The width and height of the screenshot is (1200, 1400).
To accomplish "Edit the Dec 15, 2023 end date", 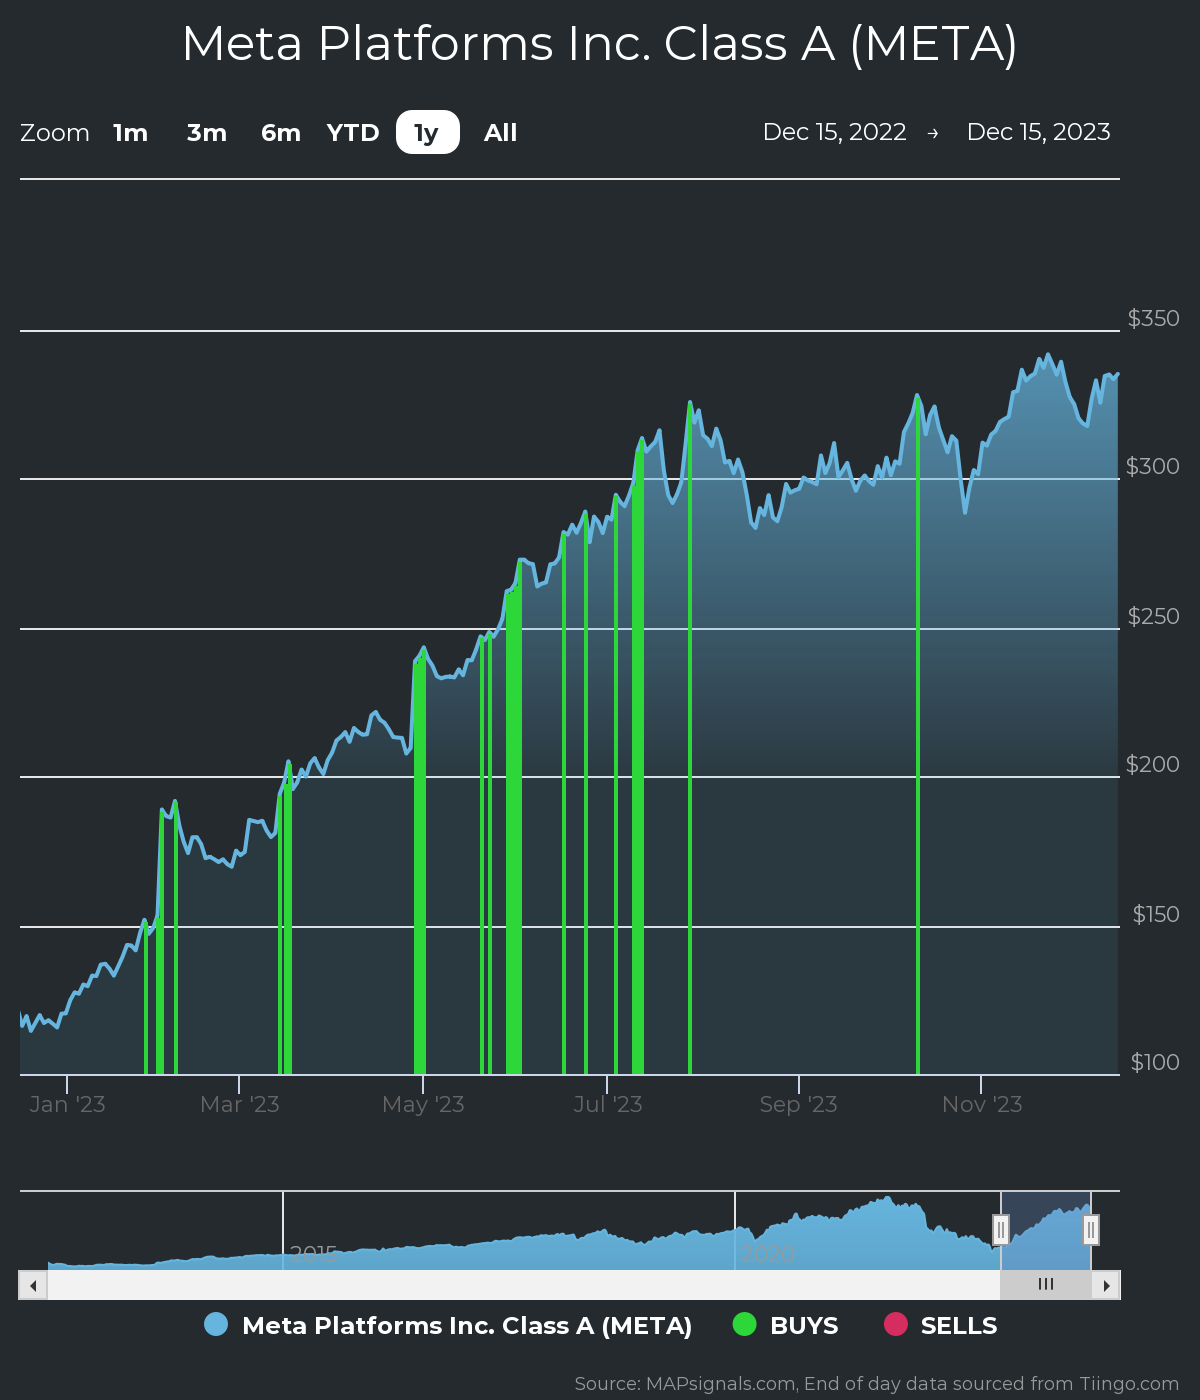I will [1038, 132].
